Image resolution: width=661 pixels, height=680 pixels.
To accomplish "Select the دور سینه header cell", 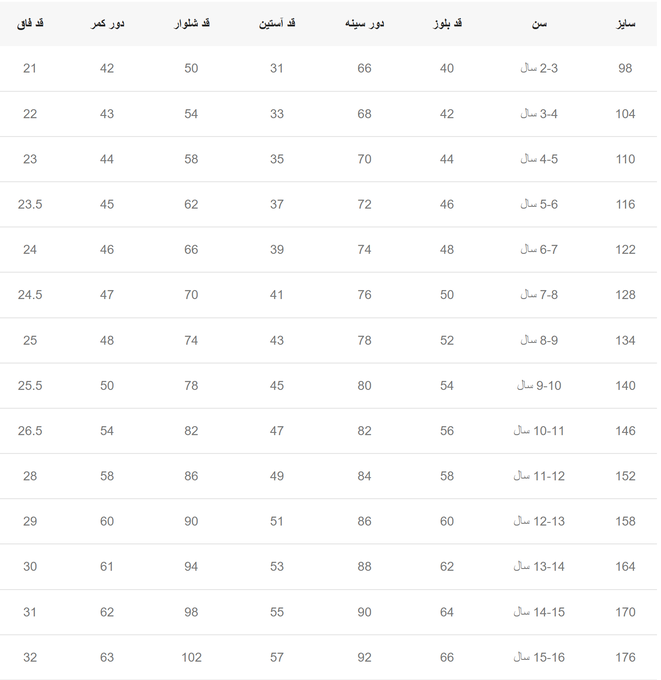I will 364,23.
